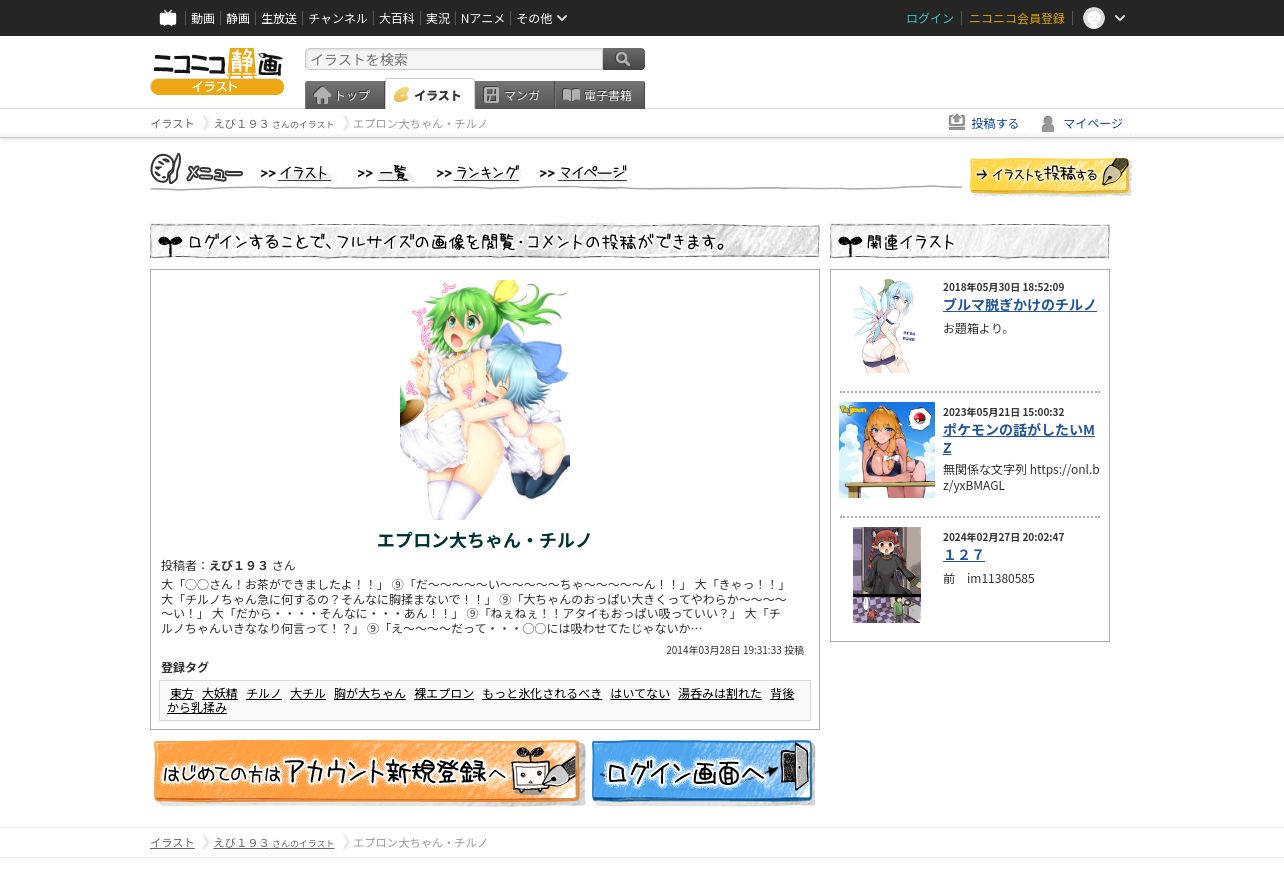Click the magnifier search button
1284x869 pixels.
[624, 59]
